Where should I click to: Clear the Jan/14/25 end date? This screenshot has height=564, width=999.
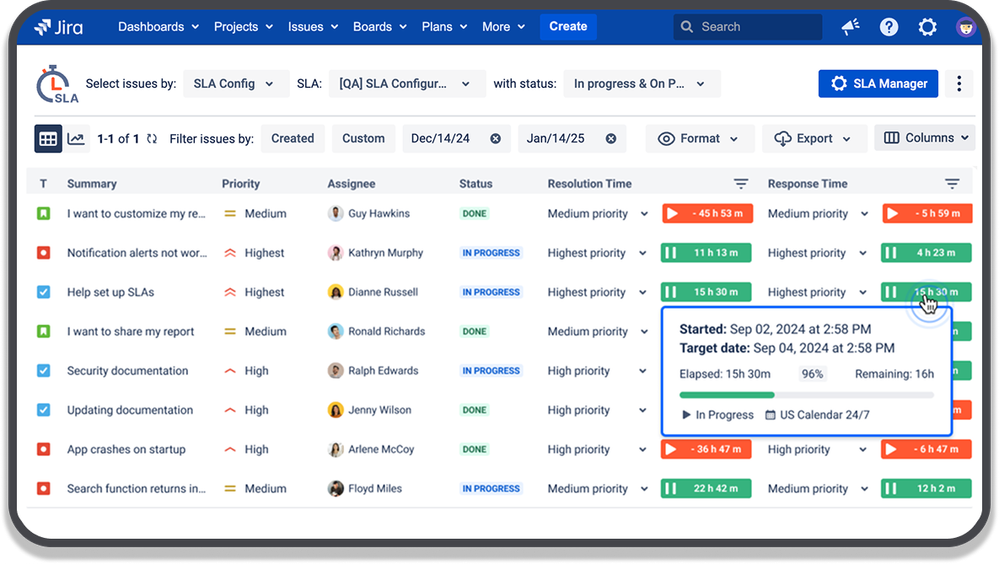[x=610, y=138]
